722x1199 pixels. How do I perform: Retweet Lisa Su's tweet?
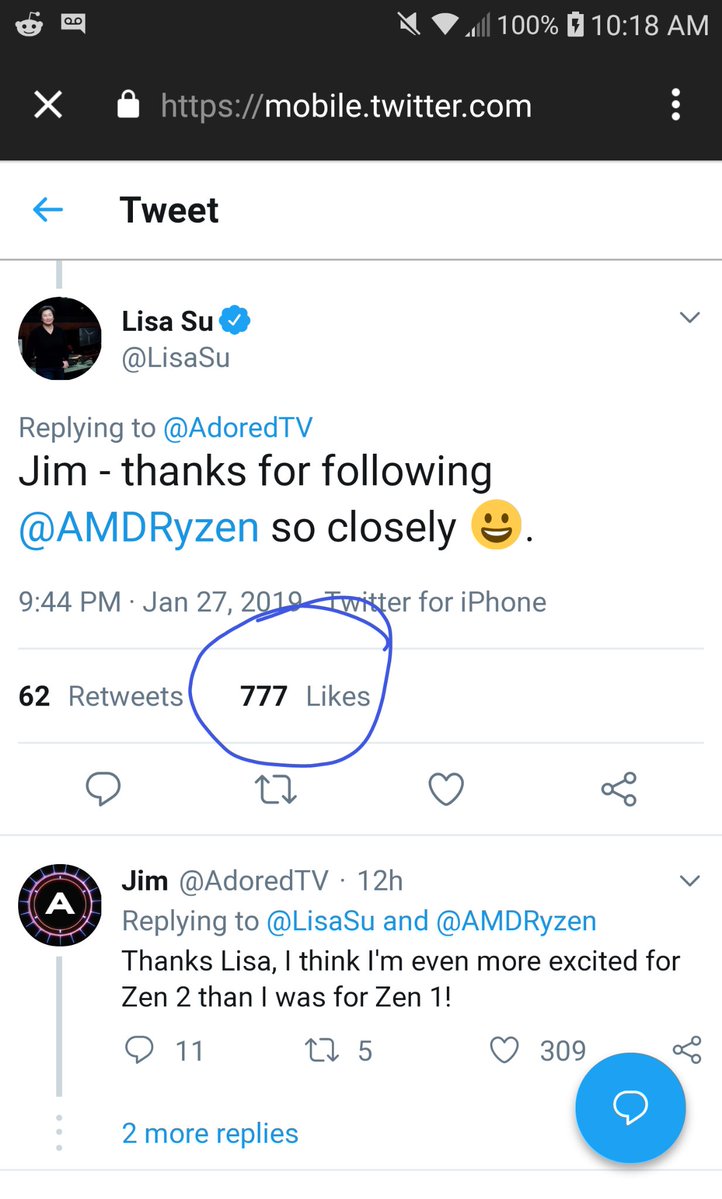pos(276,791)
